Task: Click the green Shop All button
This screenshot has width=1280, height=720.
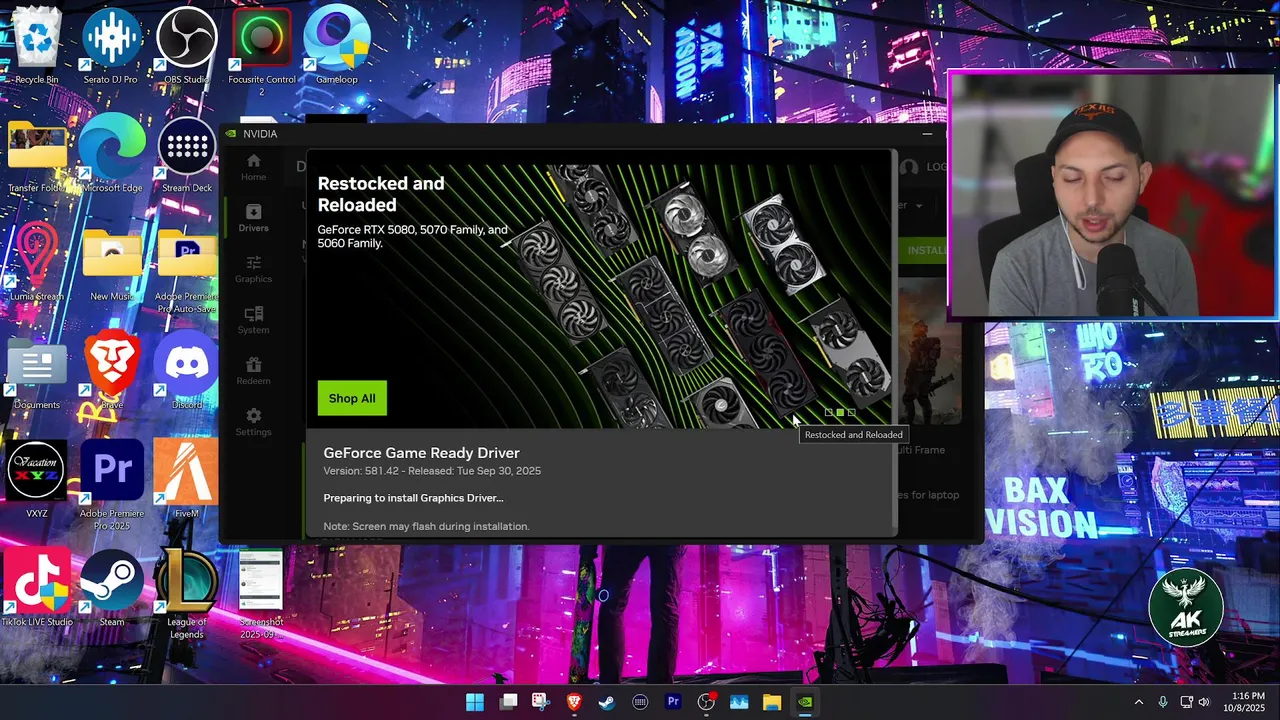Action: tap(352, 398)
